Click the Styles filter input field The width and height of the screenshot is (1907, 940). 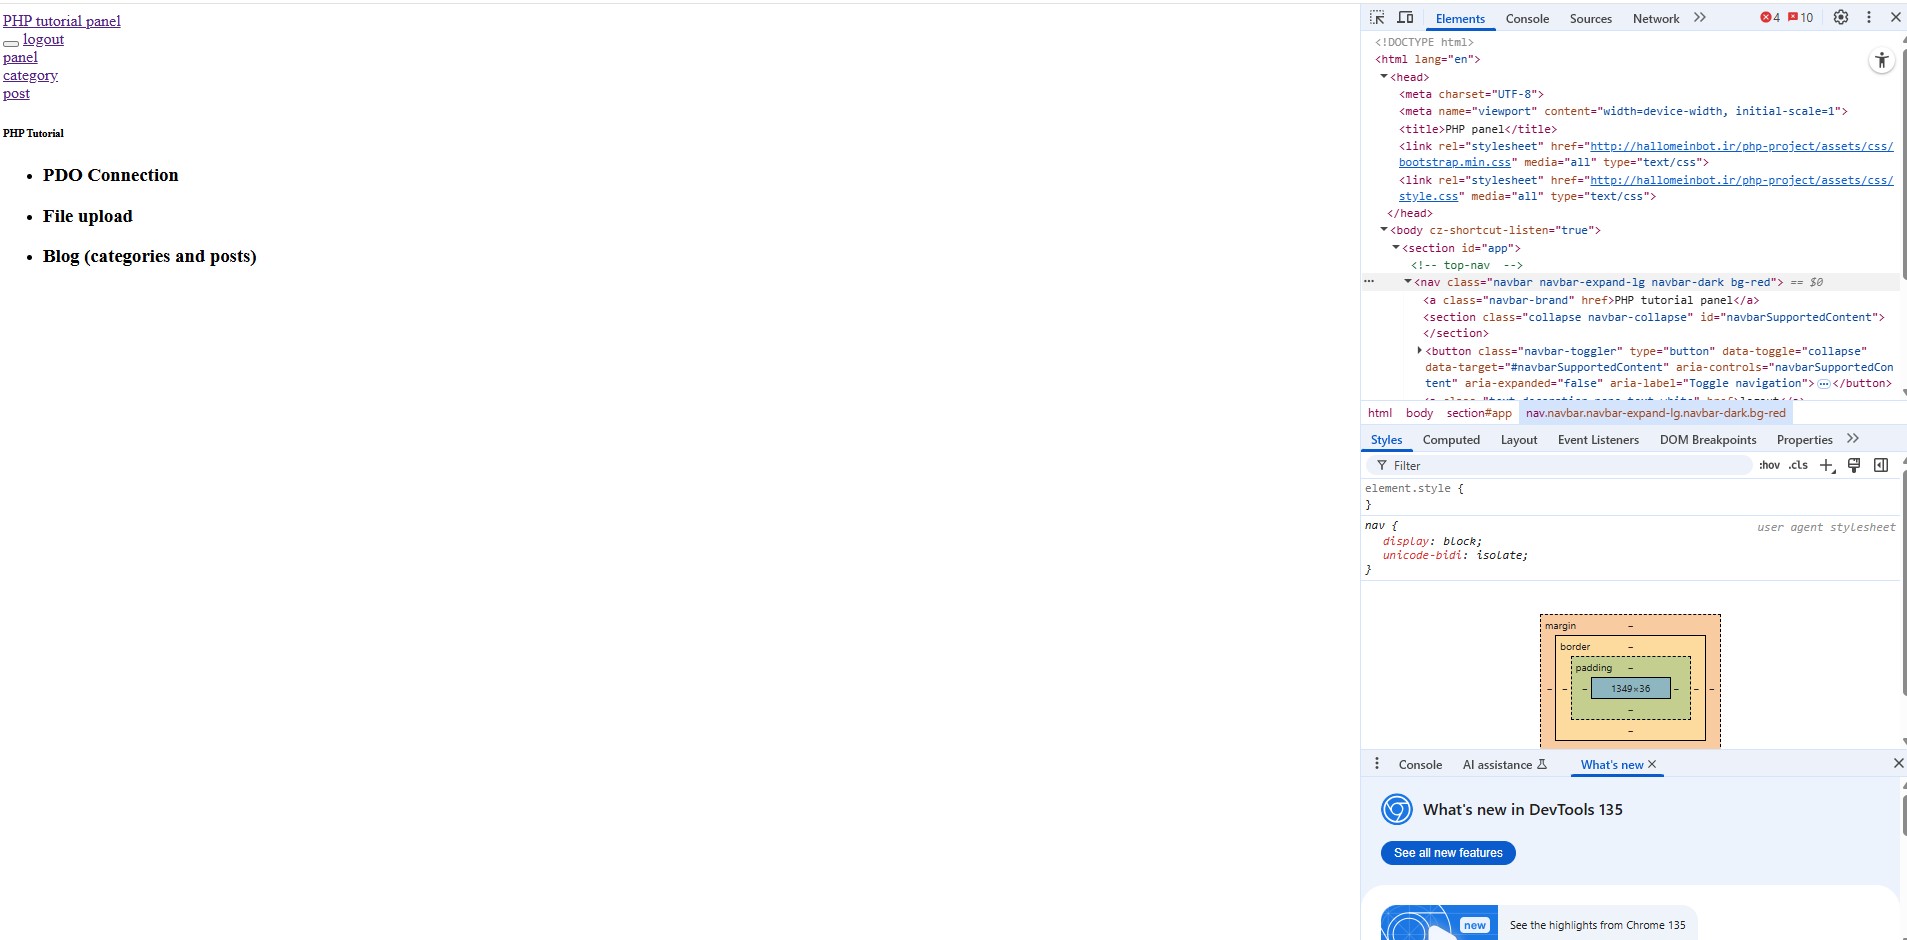click(x=1560, y=466)
